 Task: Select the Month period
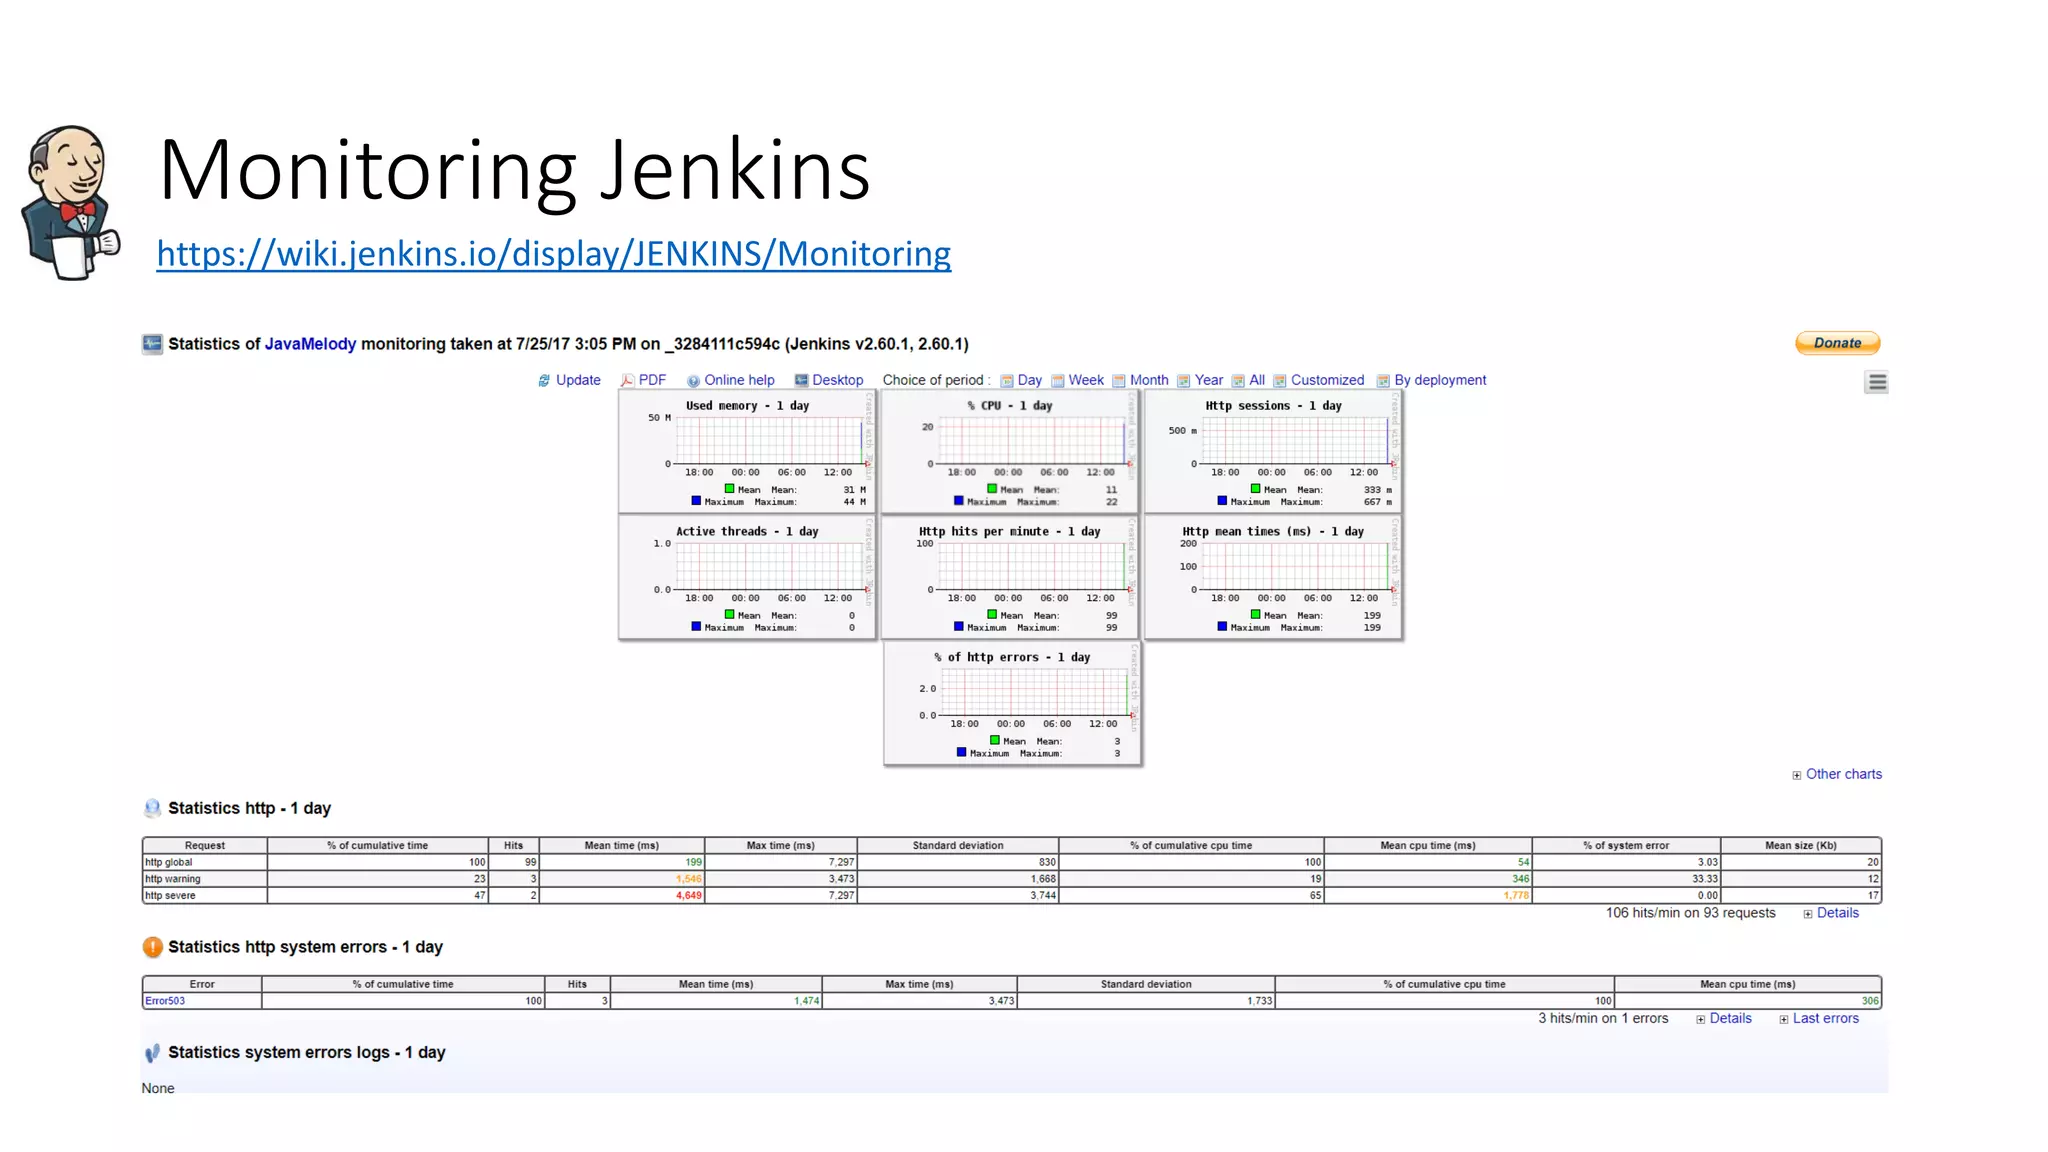(1149, 380)
